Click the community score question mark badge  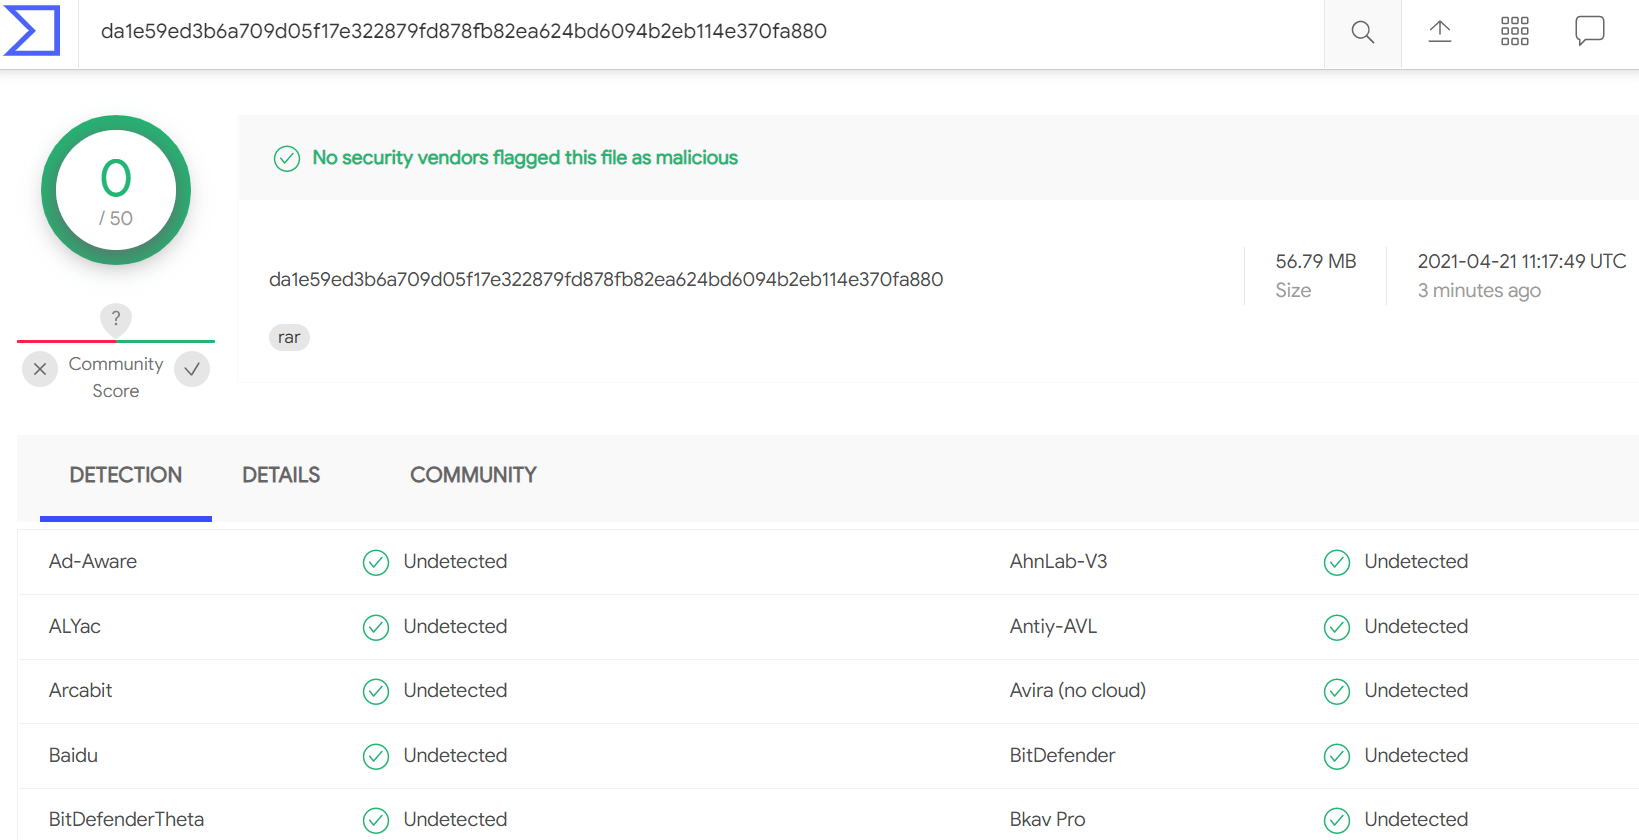click(x=116, y=318)
